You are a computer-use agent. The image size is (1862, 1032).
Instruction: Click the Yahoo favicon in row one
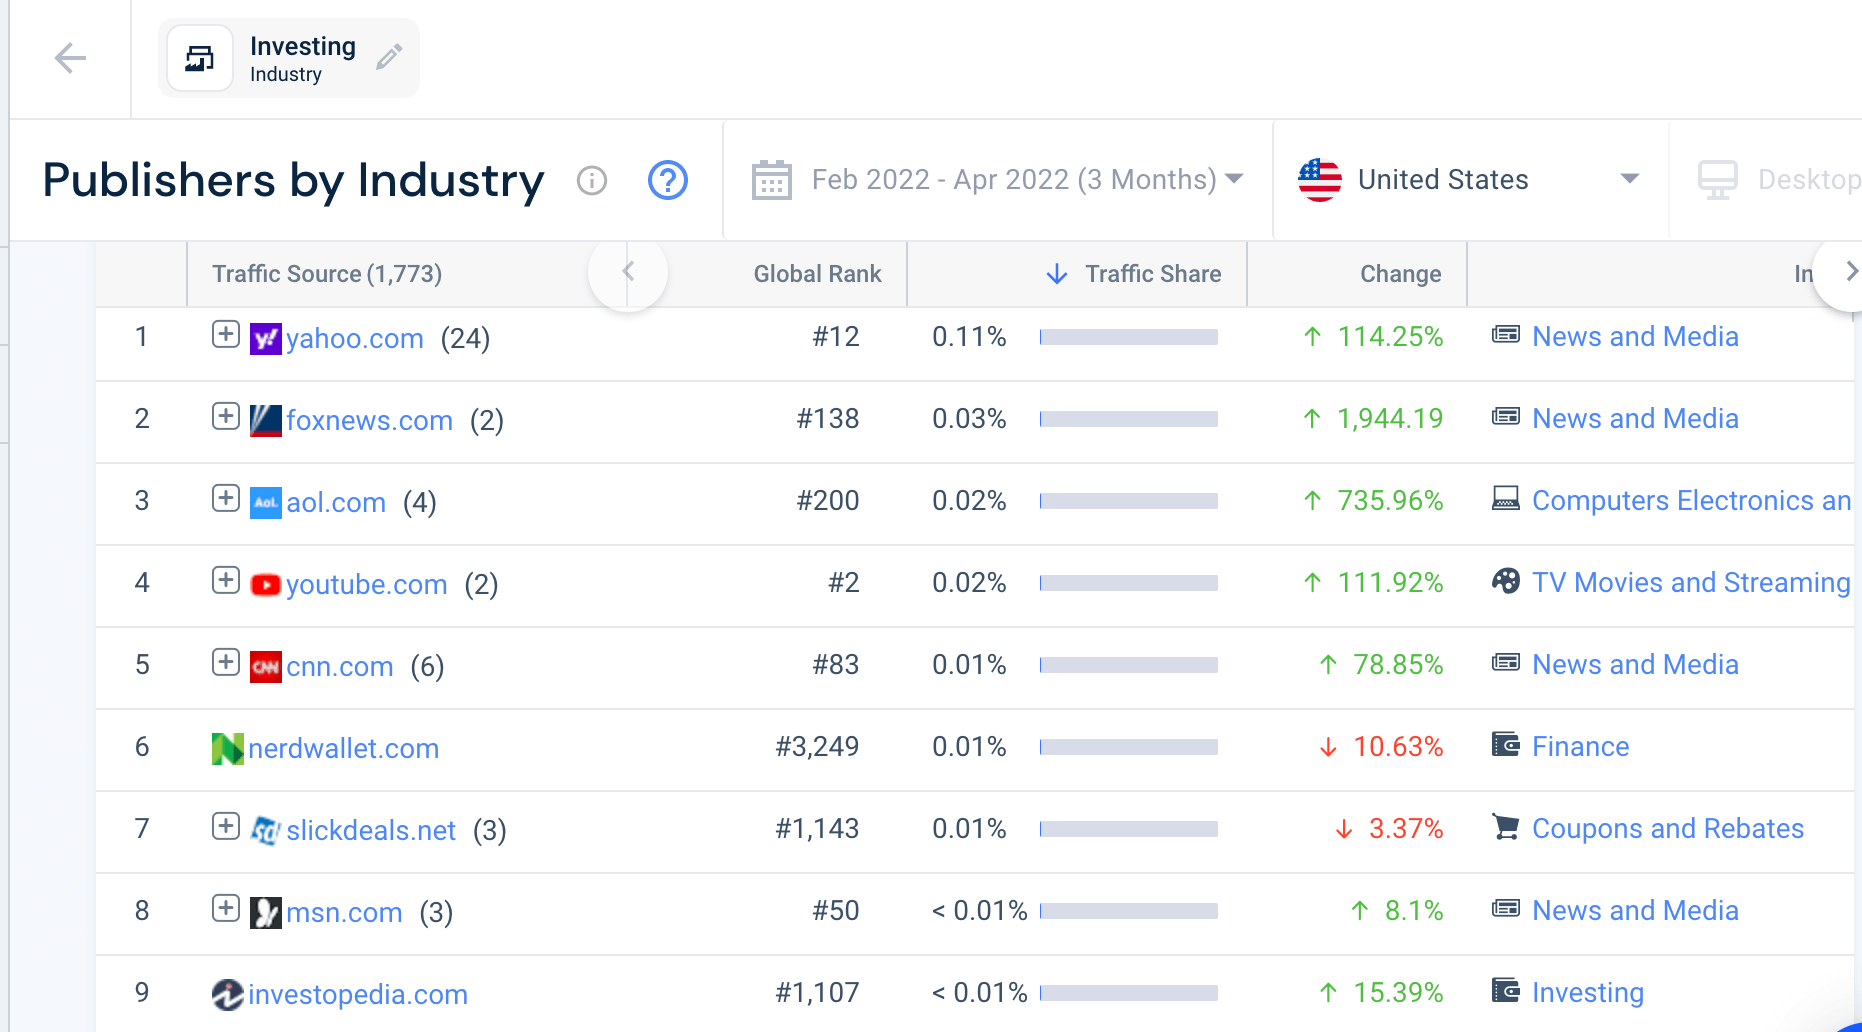coord(265,338)
